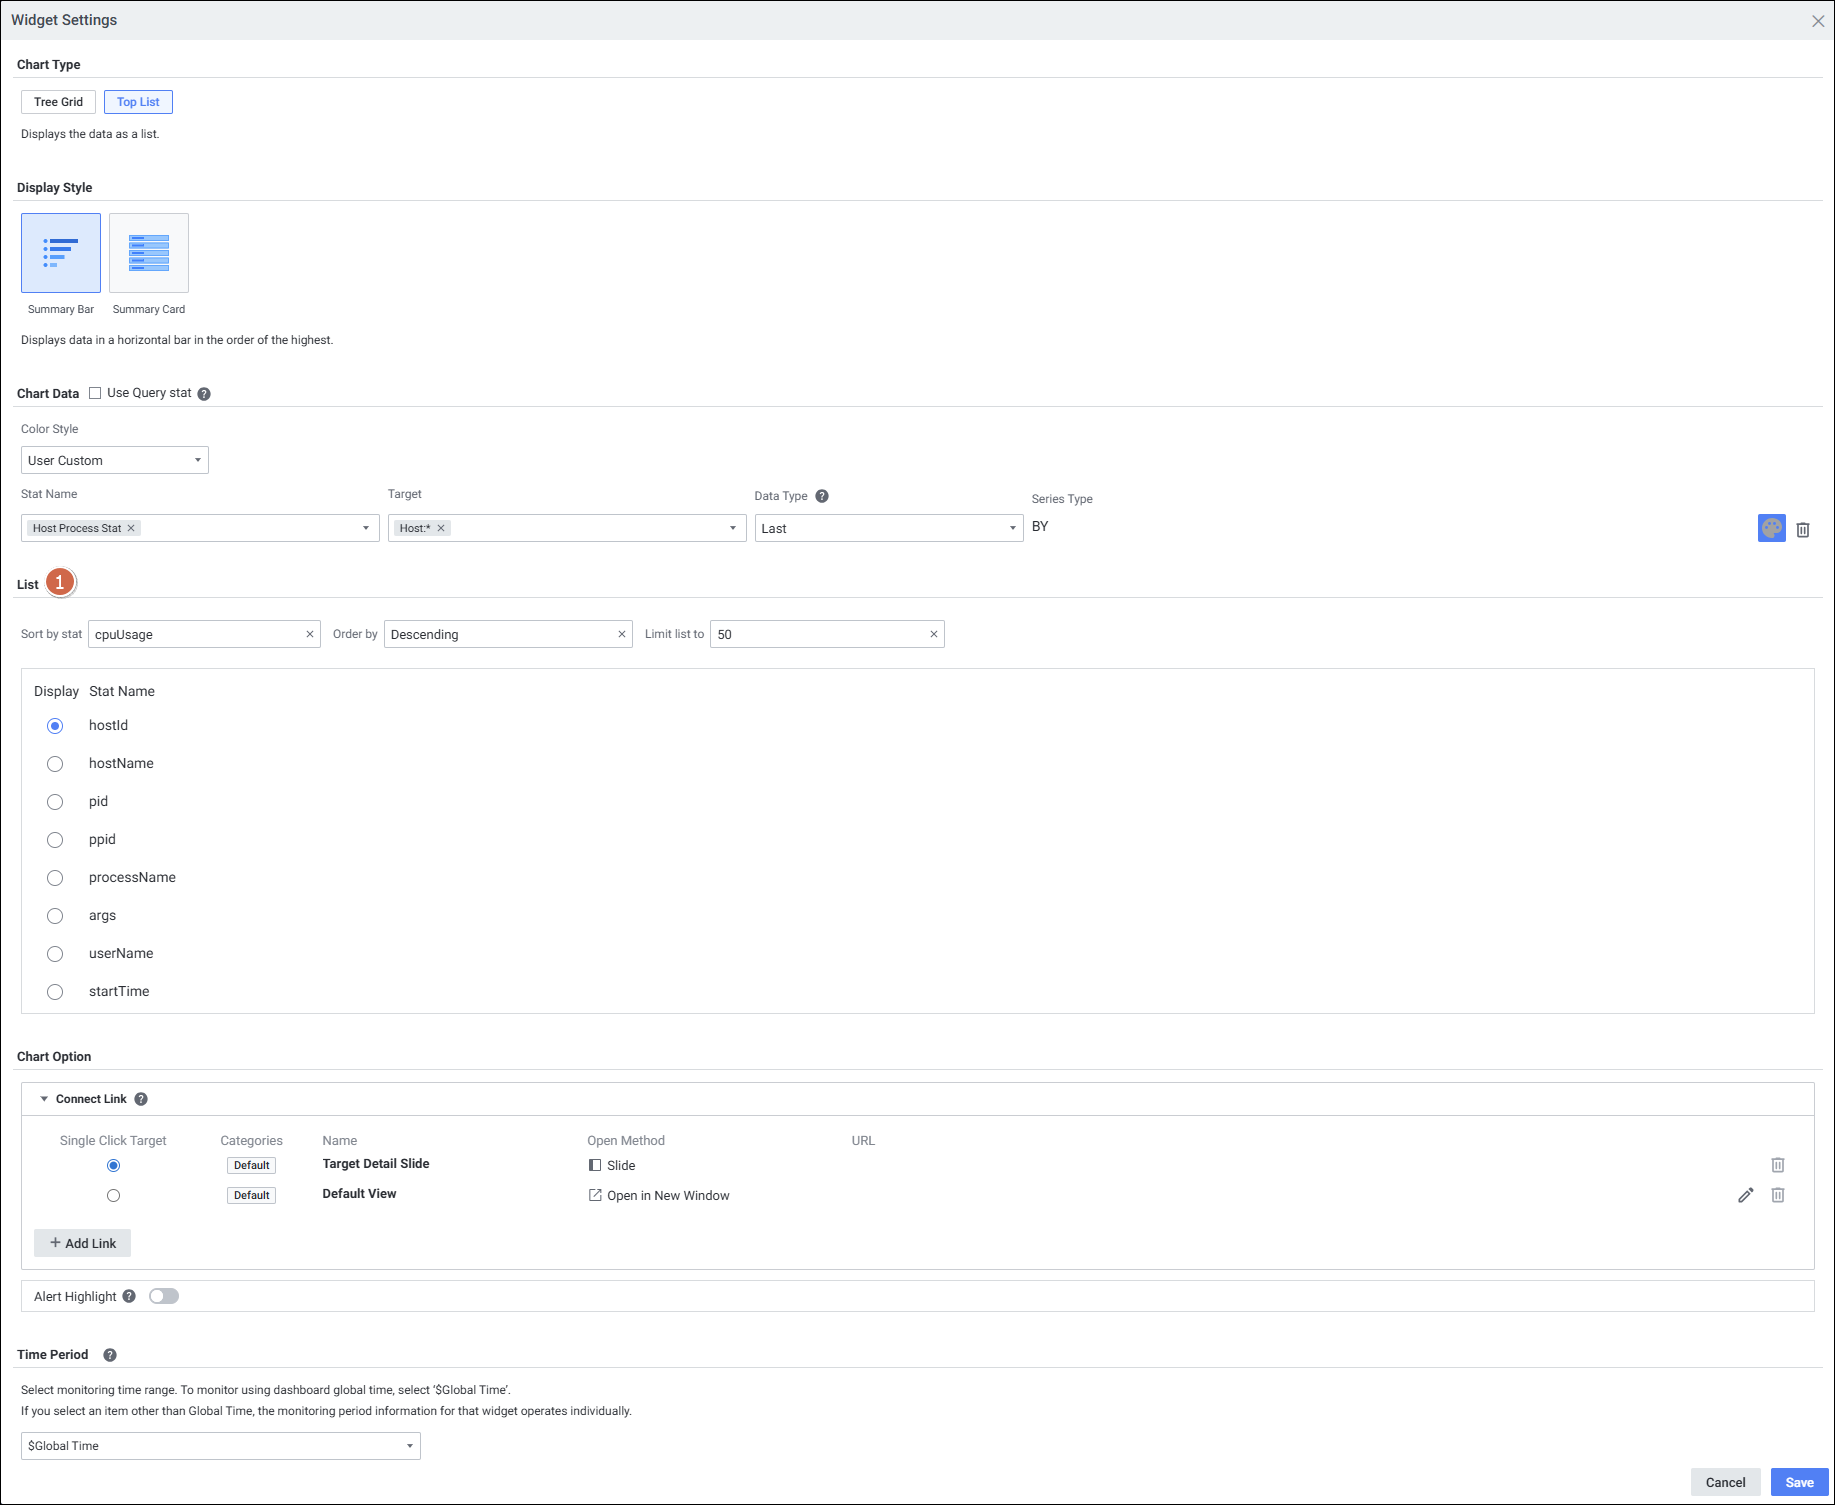The height and width of the screenshot is (1505, 1835).
Task: Edit the Default View link
Action: (x=1745, y=1195)
